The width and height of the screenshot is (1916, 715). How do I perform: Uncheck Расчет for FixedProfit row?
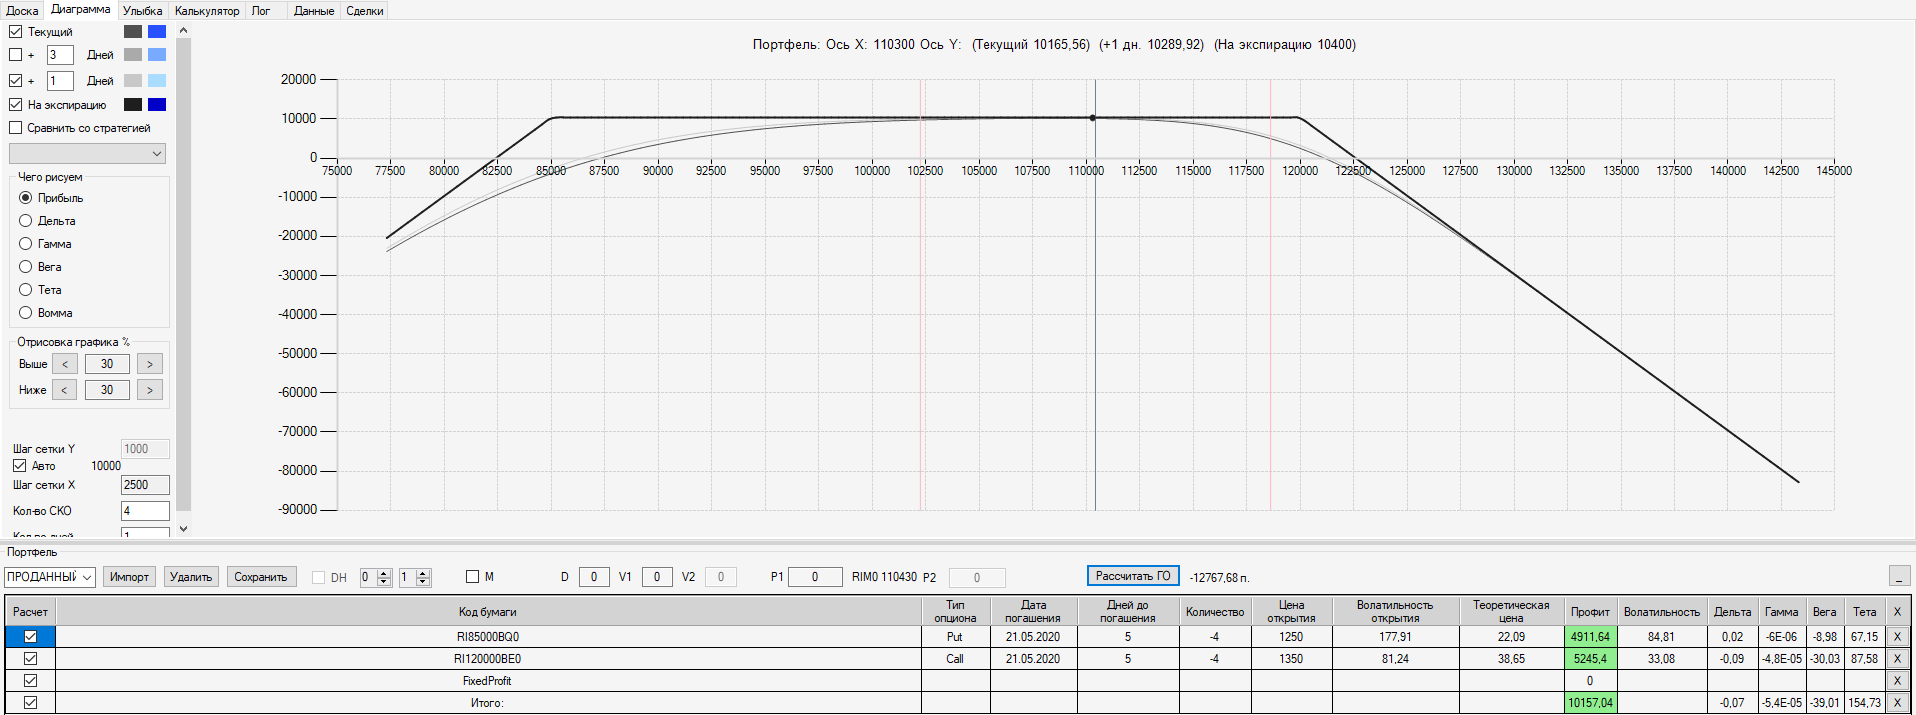(x=30, y=681)
